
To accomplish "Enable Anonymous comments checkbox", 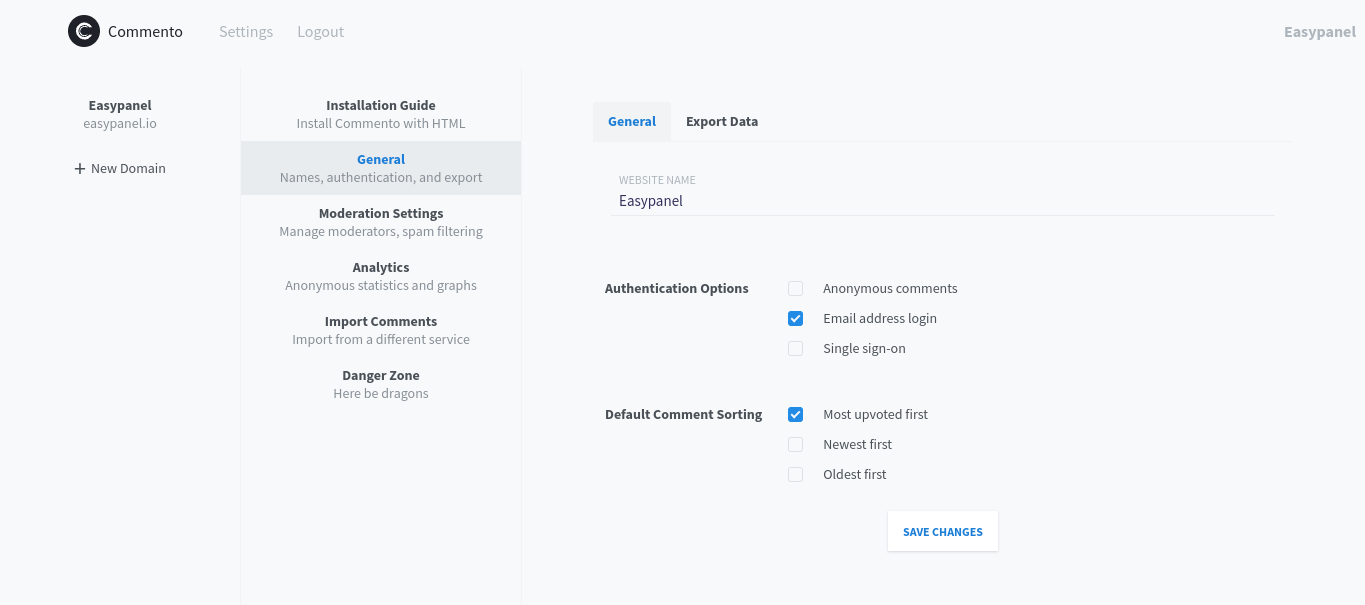I will [796, 289].
